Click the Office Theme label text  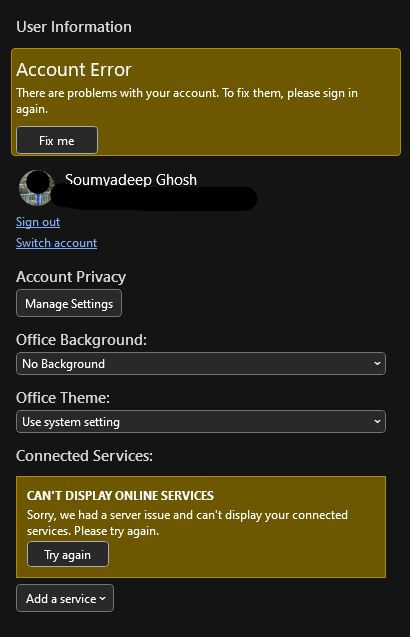(x=63, y=398)
